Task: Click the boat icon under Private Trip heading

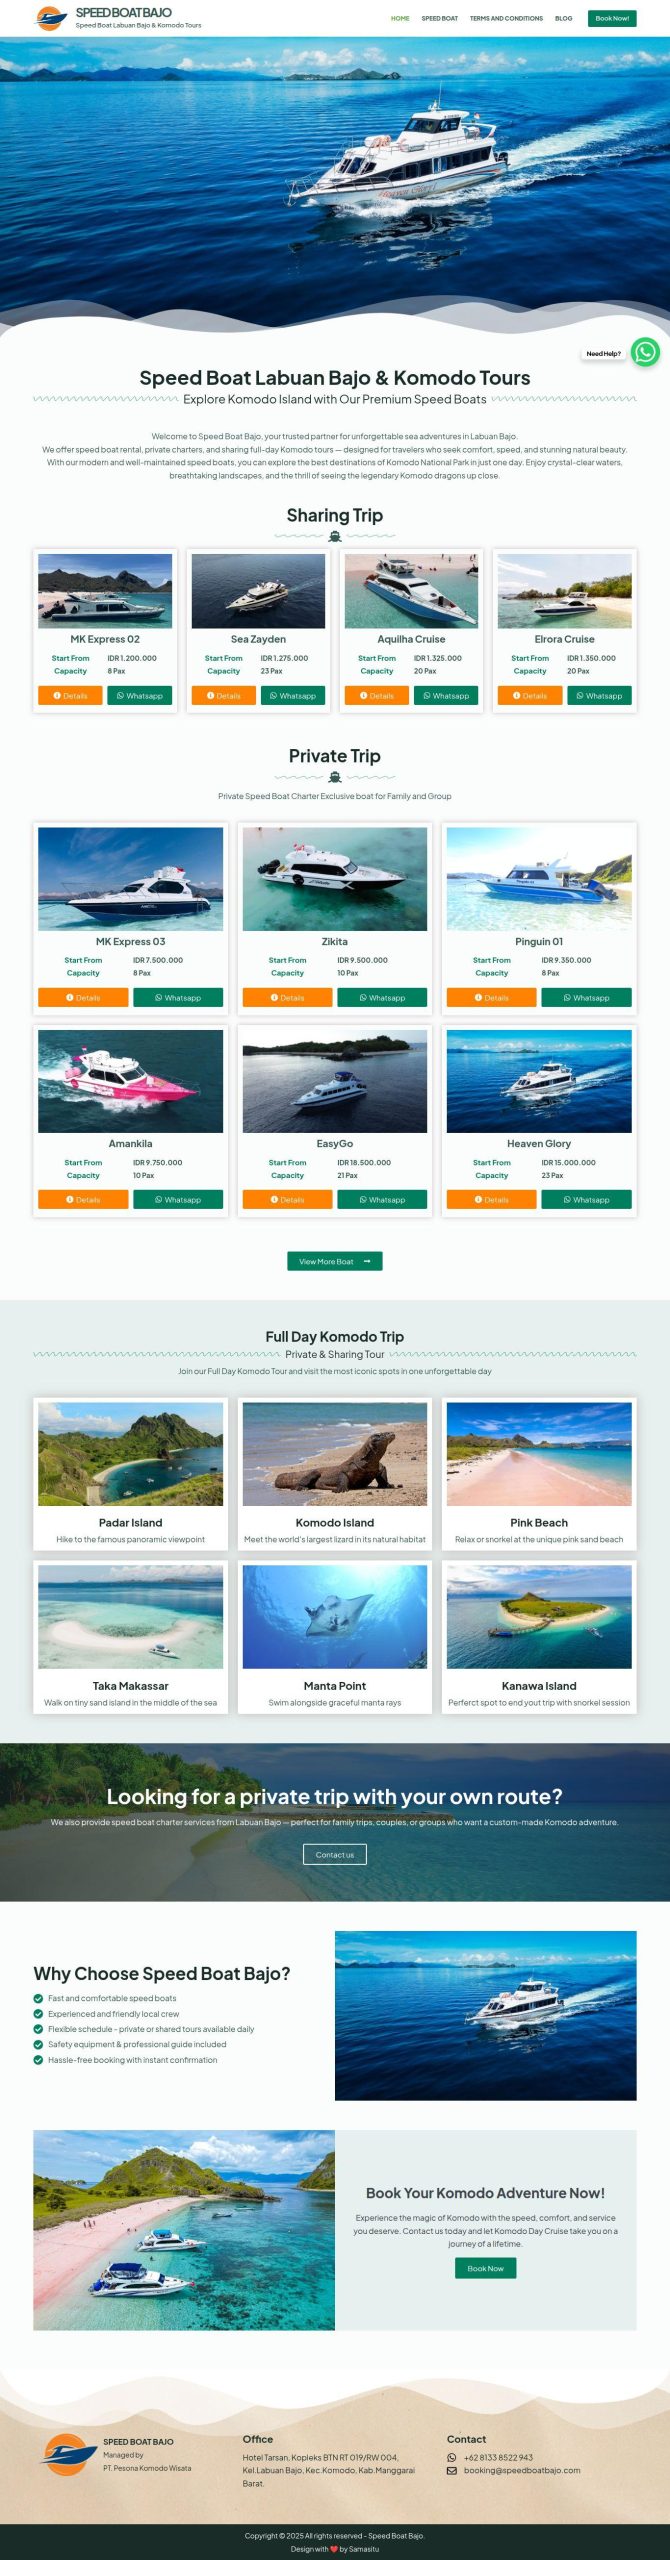Action: [335, 777]
